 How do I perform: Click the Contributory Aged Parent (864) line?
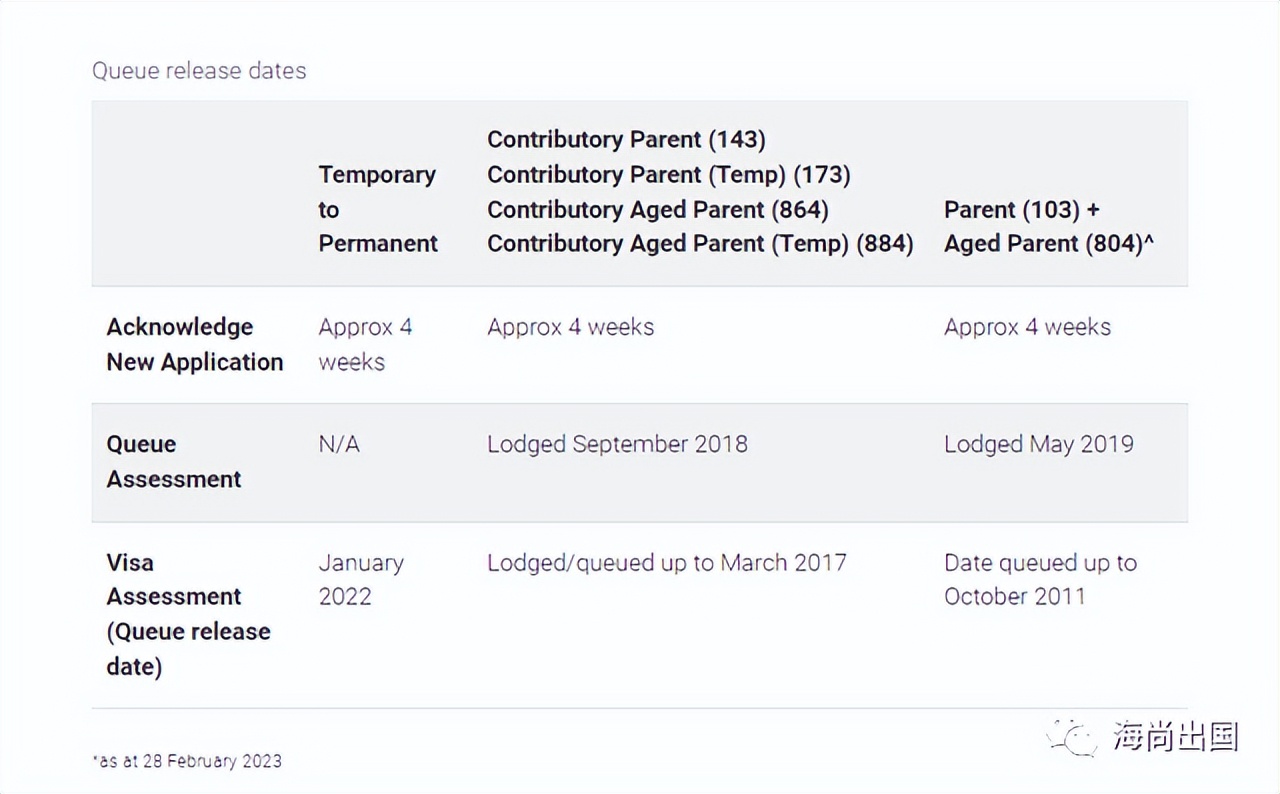tap(657, 210)
